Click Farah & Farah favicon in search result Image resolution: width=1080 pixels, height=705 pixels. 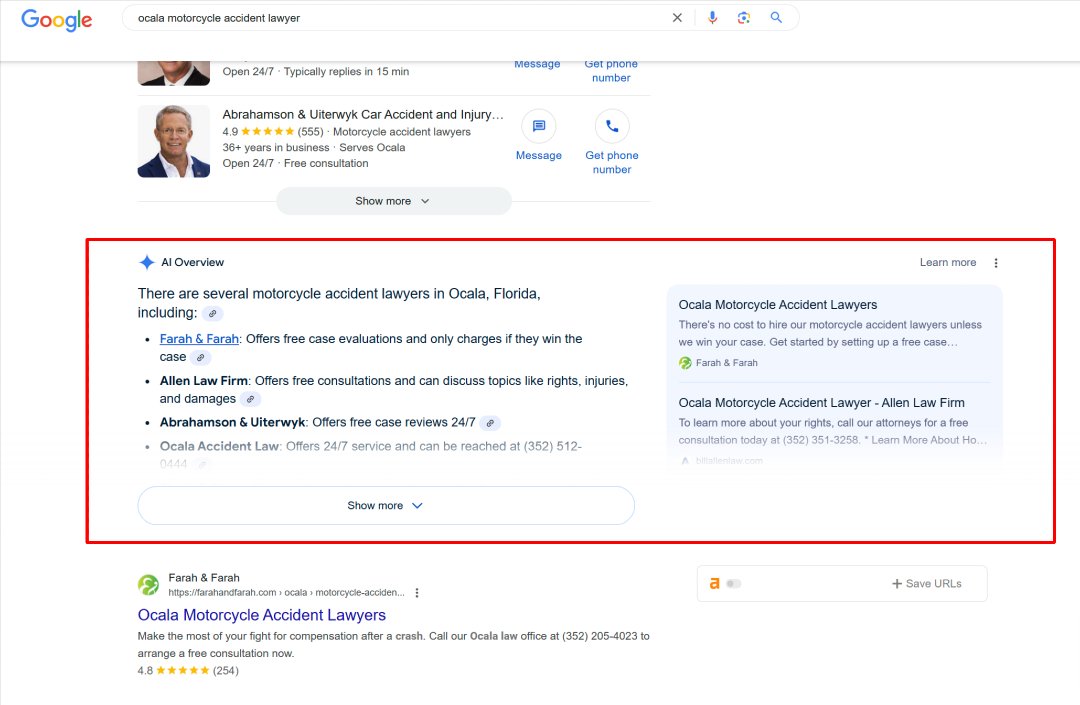pyautogui.click(x=148, y=585)
